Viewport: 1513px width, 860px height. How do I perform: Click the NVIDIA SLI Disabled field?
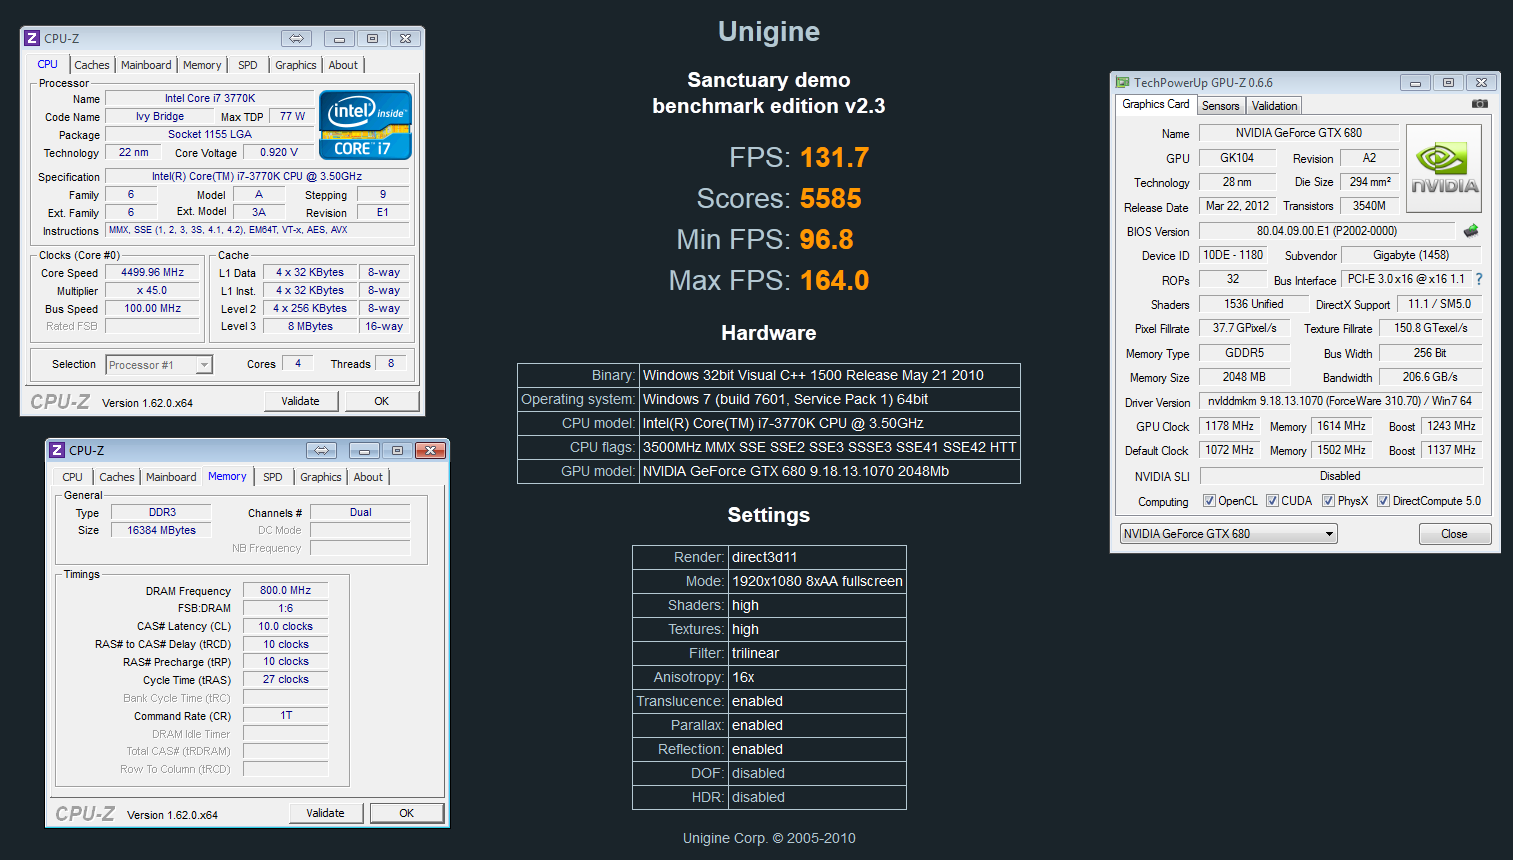[x=1340, y=476]
